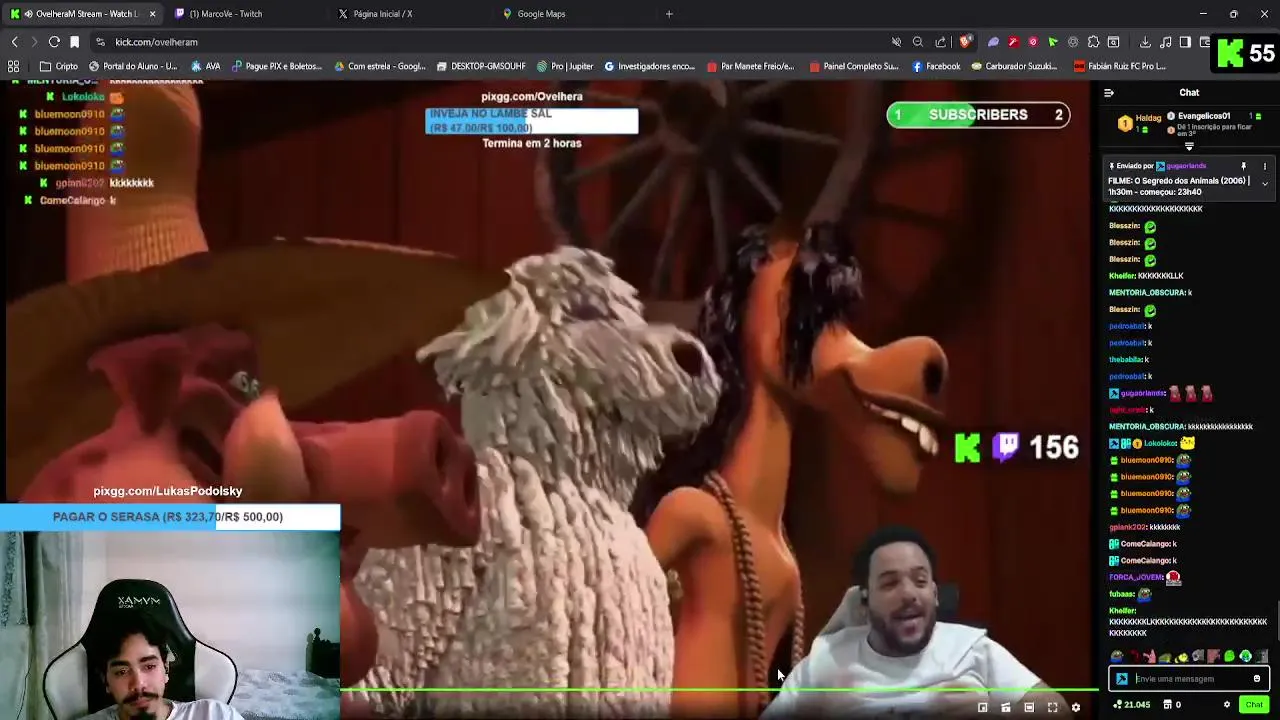Toggle theater mode on player
This screenshot has width=1280, height=720.
1029,707
